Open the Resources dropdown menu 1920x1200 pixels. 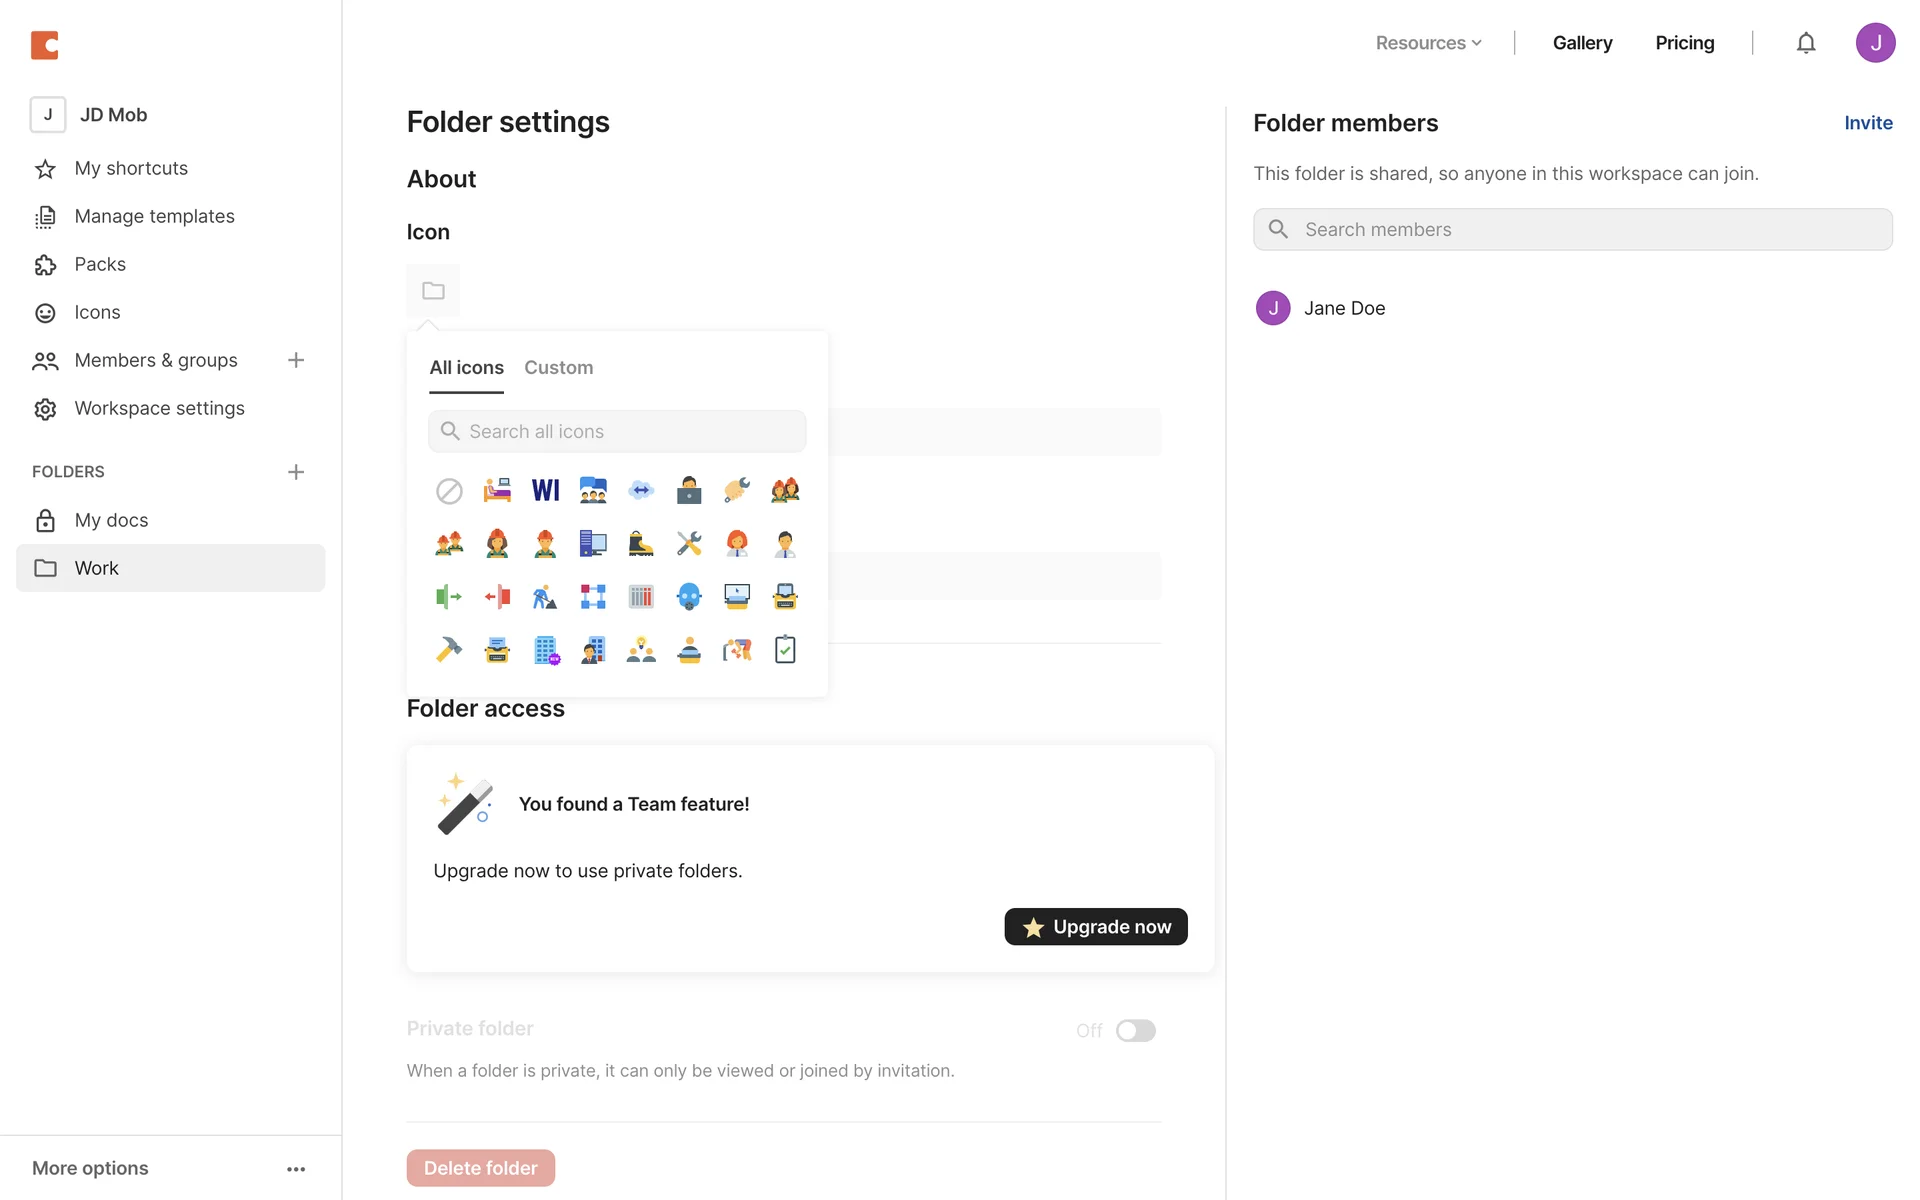coord(1428,43)
